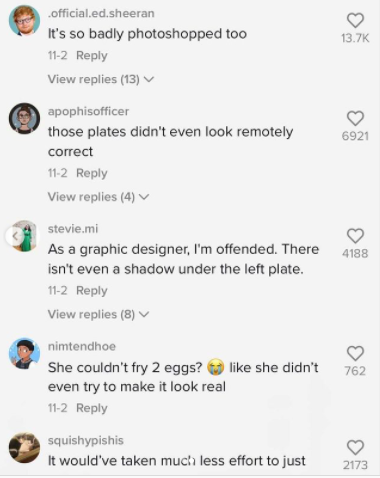Open squishypishis profile picture

click(x=24, y=448)
